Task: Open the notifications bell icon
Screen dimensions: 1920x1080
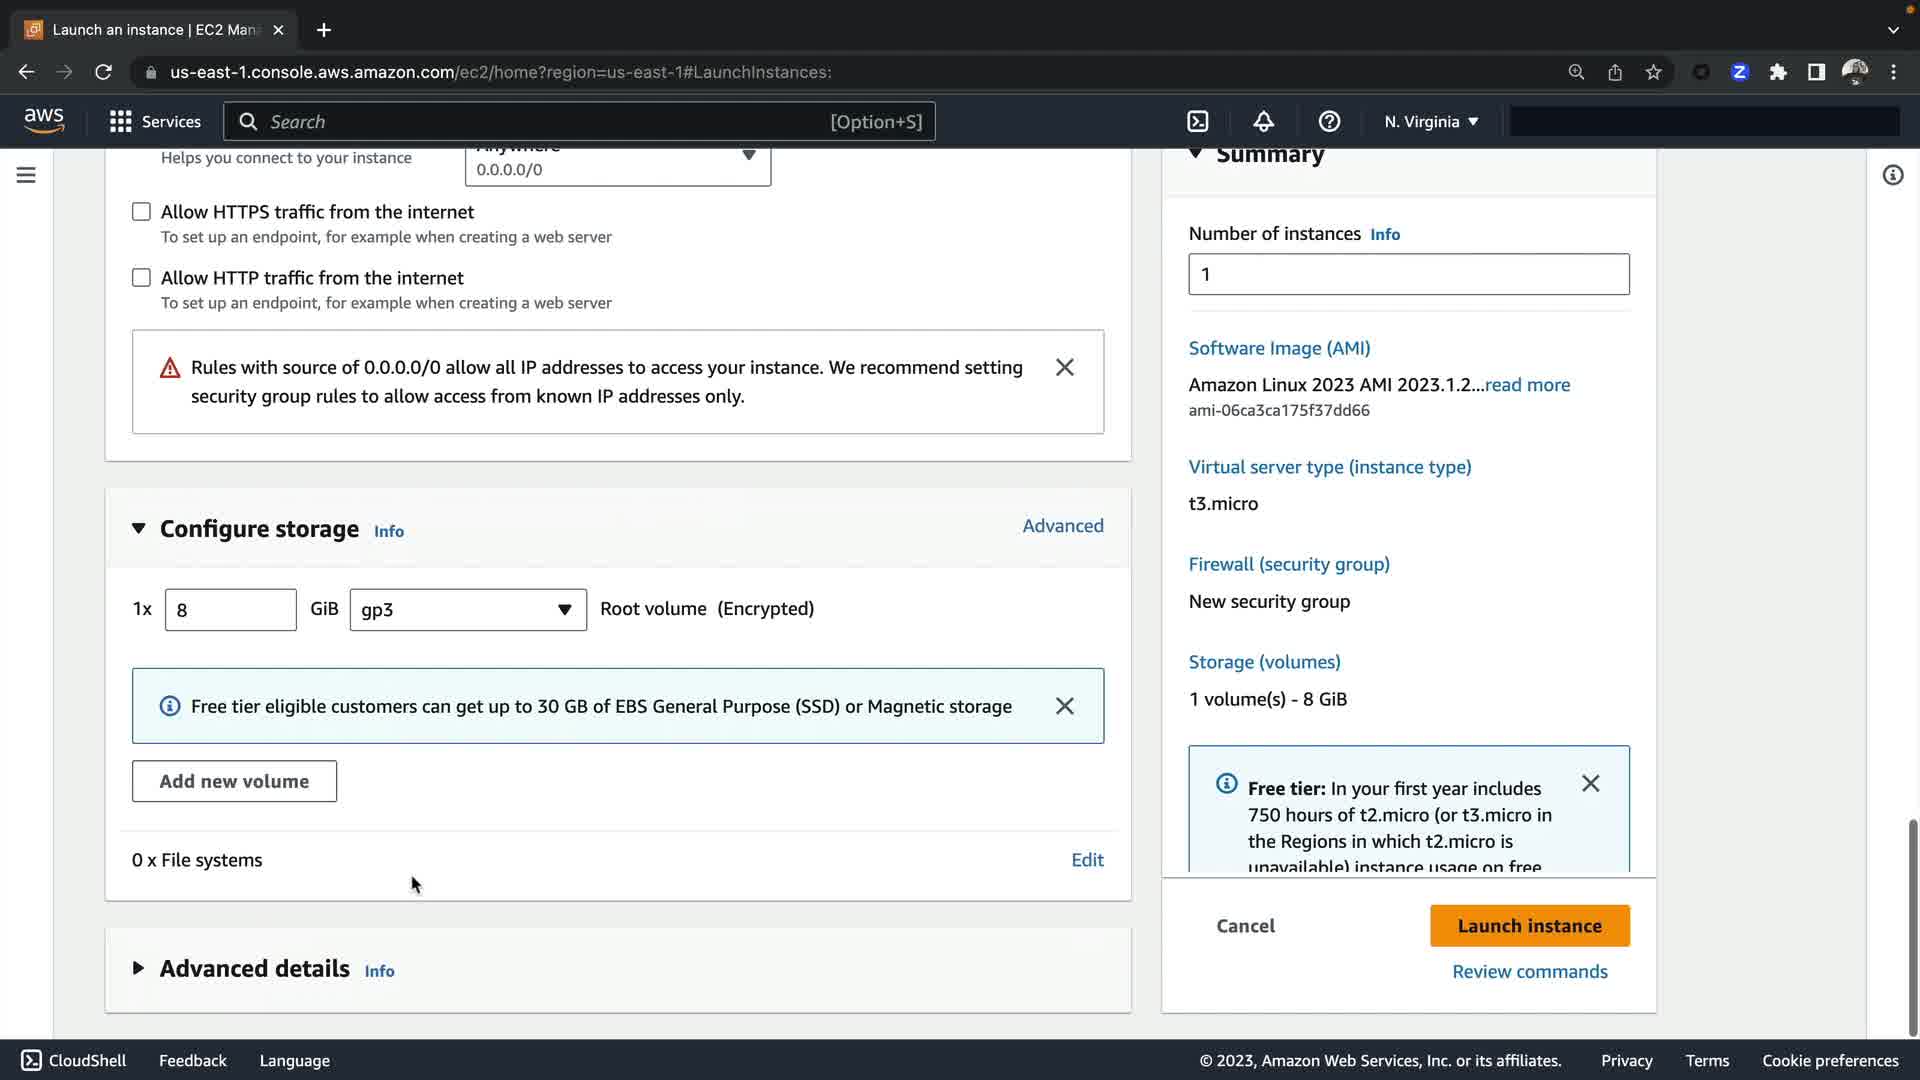Action: pyautogui.click(x=1263, y=121)
